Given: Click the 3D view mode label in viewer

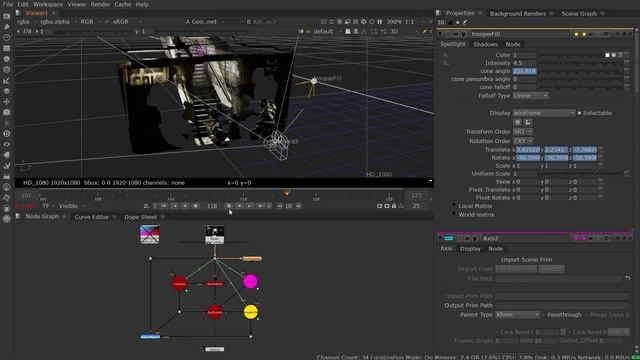Looking at the screenshot, I should click(x=394, y=31).
